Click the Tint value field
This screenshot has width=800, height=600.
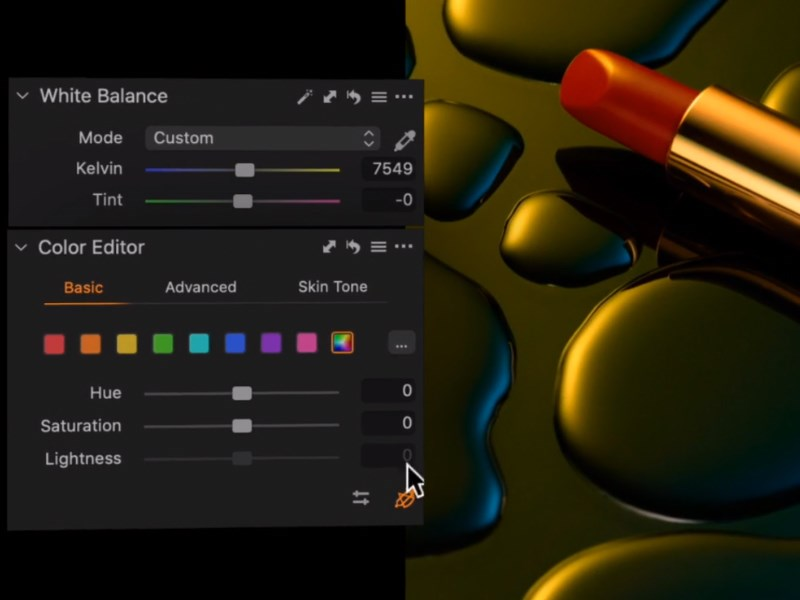(389, 199)
